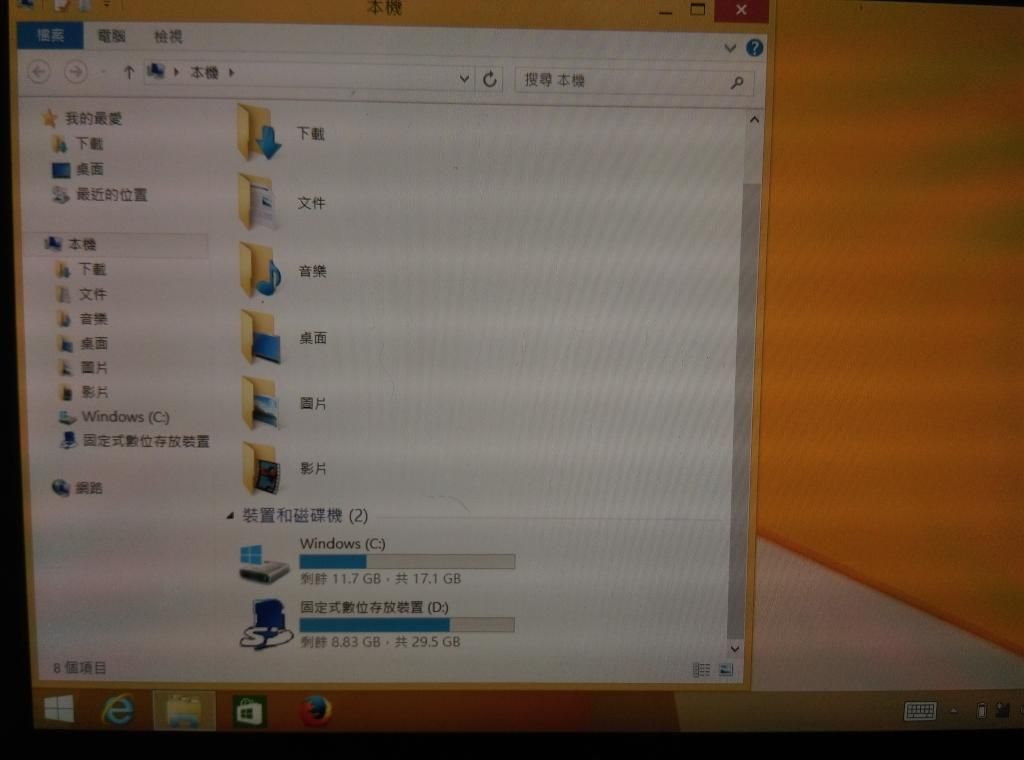Viewport: 1024px width, 760px height.
Task: Open the Windows (C:) drive icon
Action: [264, 562]
